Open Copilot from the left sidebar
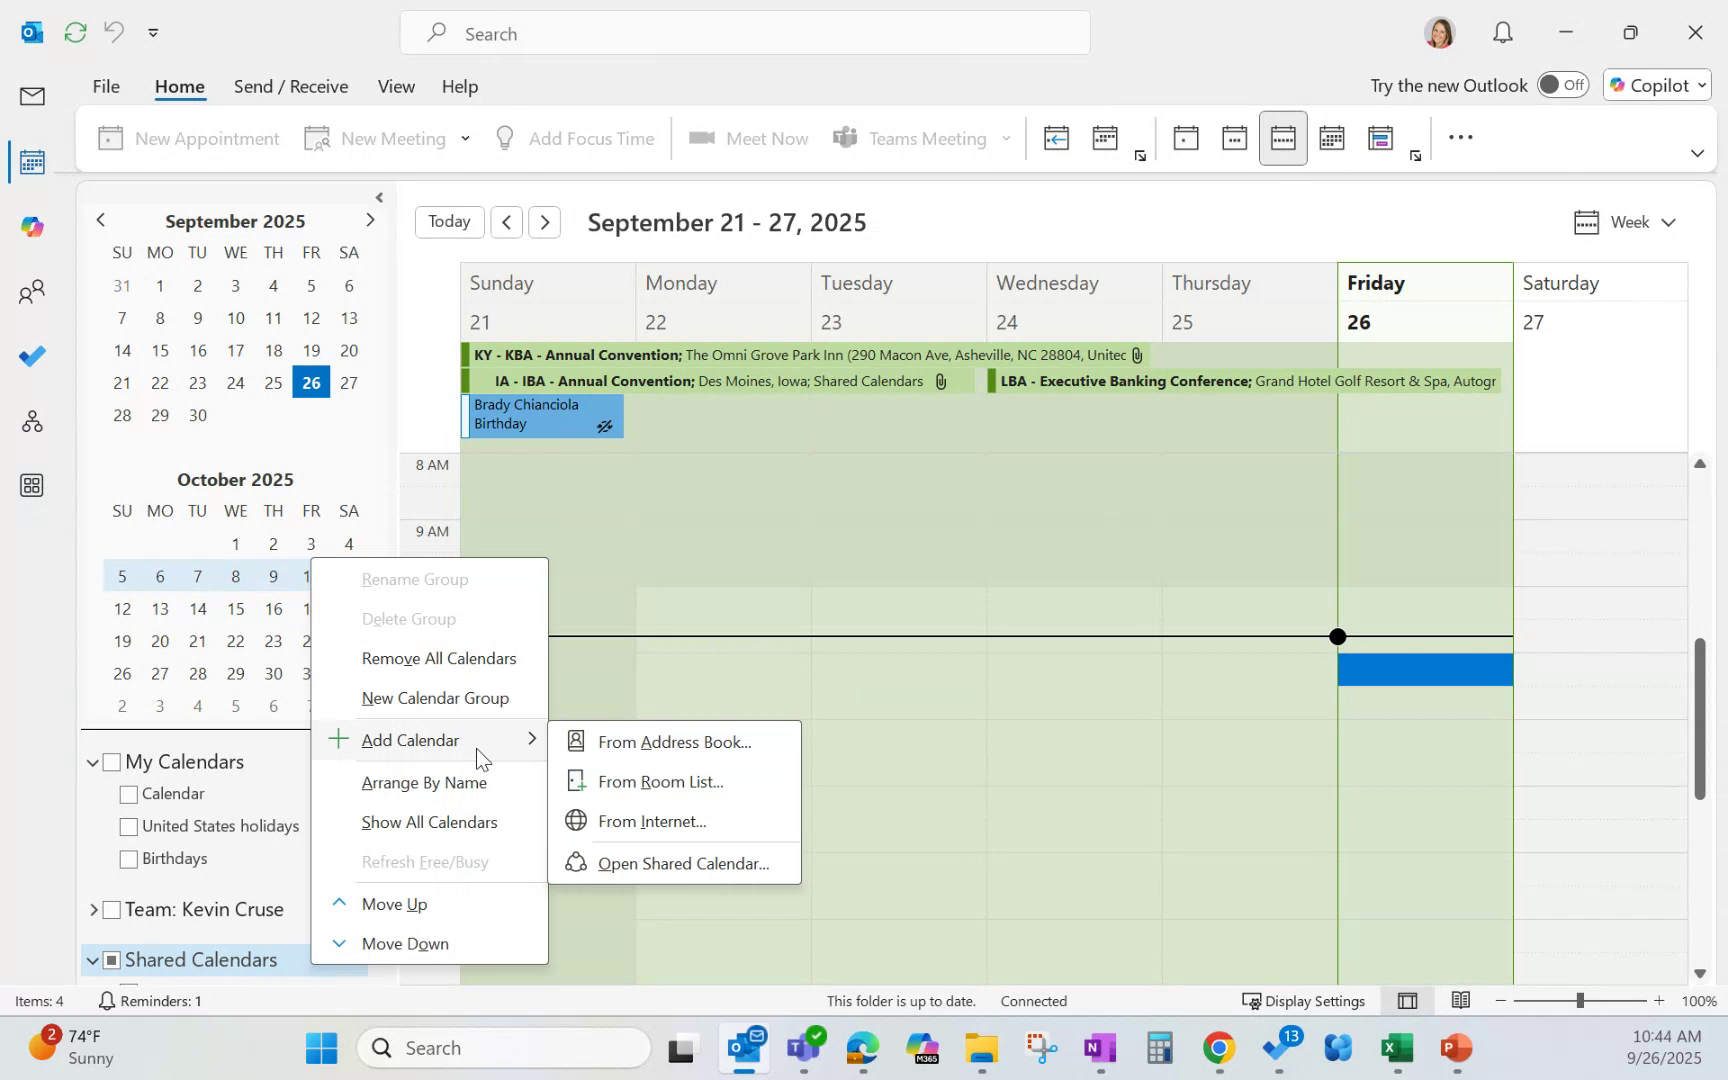Viewport: 1728px width, 1080px height. [31, 226]
